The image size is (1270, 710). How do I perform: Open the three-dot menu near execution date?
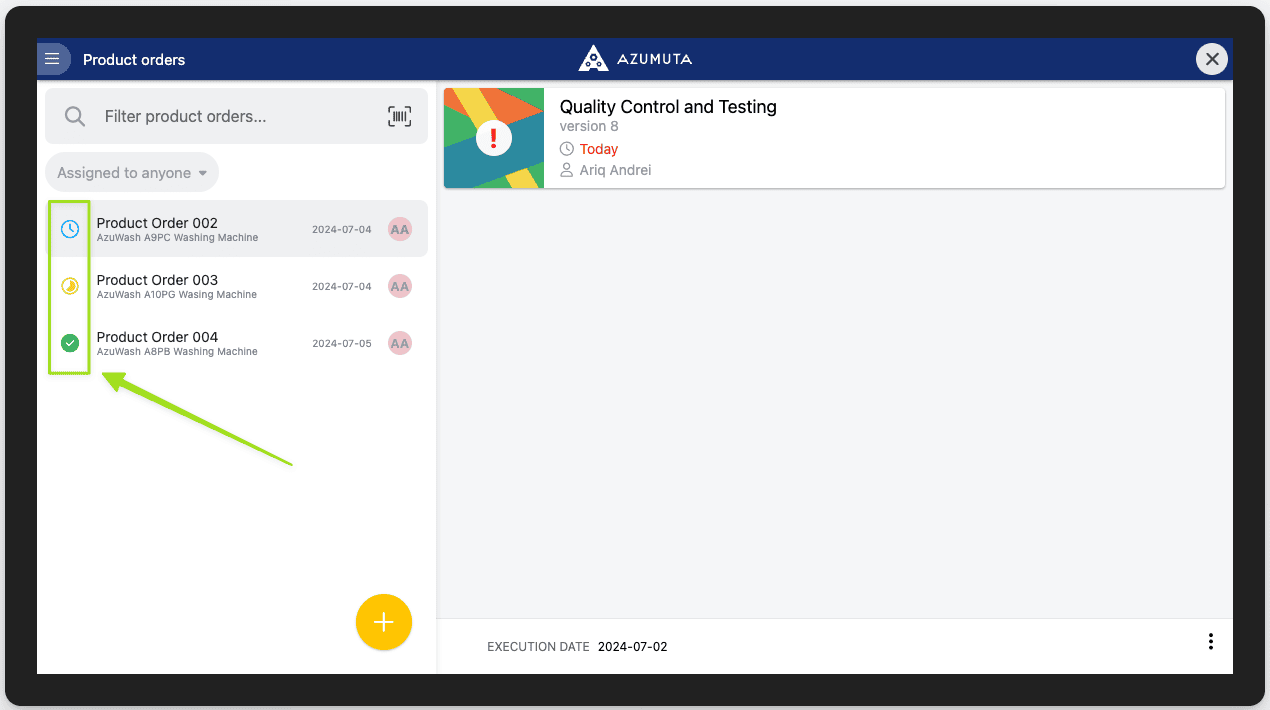tap(1210, 641)
